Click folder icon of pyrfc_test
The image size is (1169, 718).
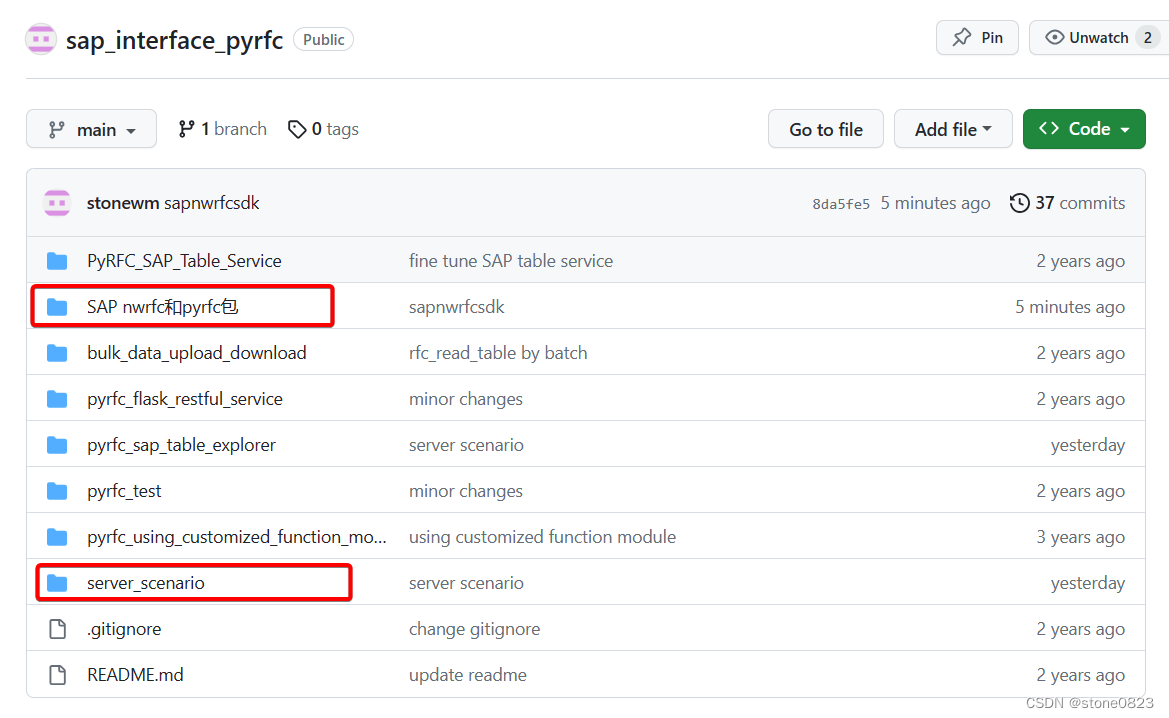[57, 491]
